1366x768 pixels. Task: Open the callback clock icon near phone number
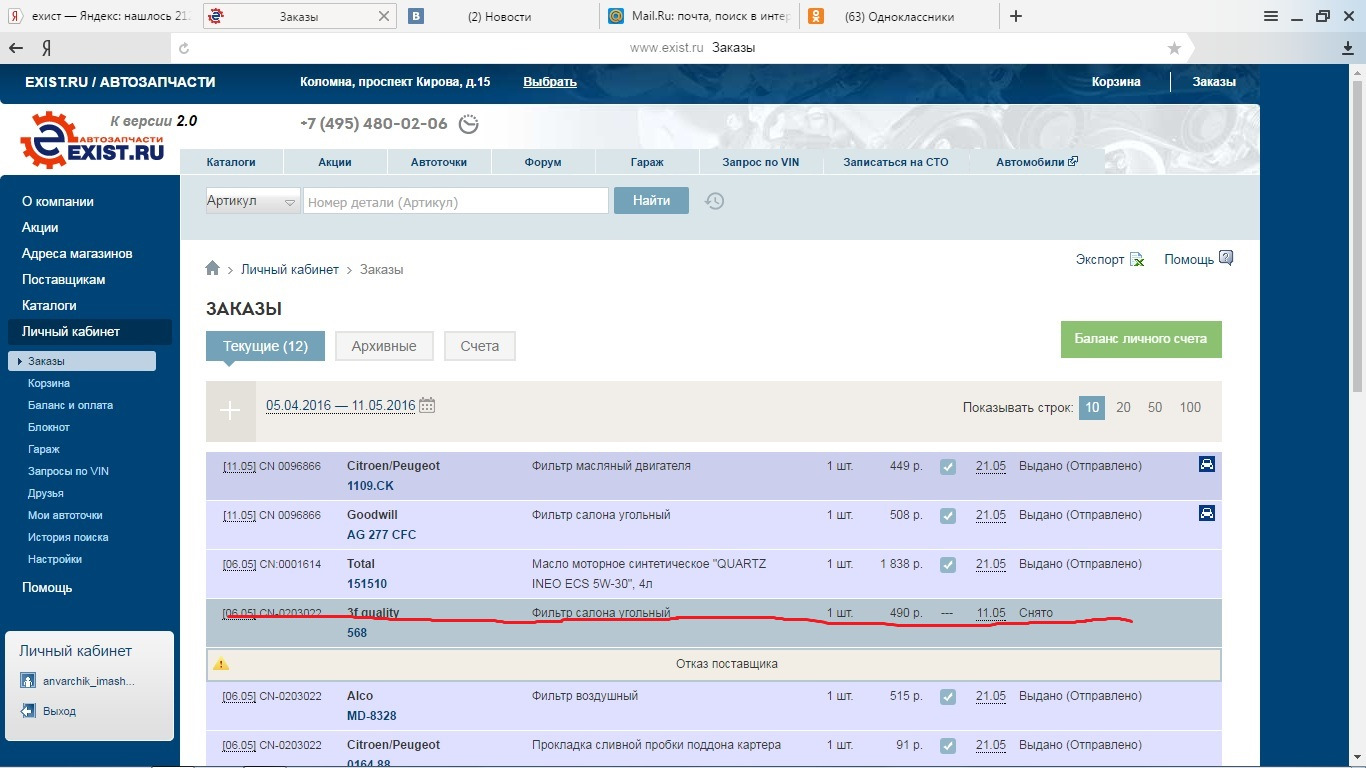click(x=468, y=124)
